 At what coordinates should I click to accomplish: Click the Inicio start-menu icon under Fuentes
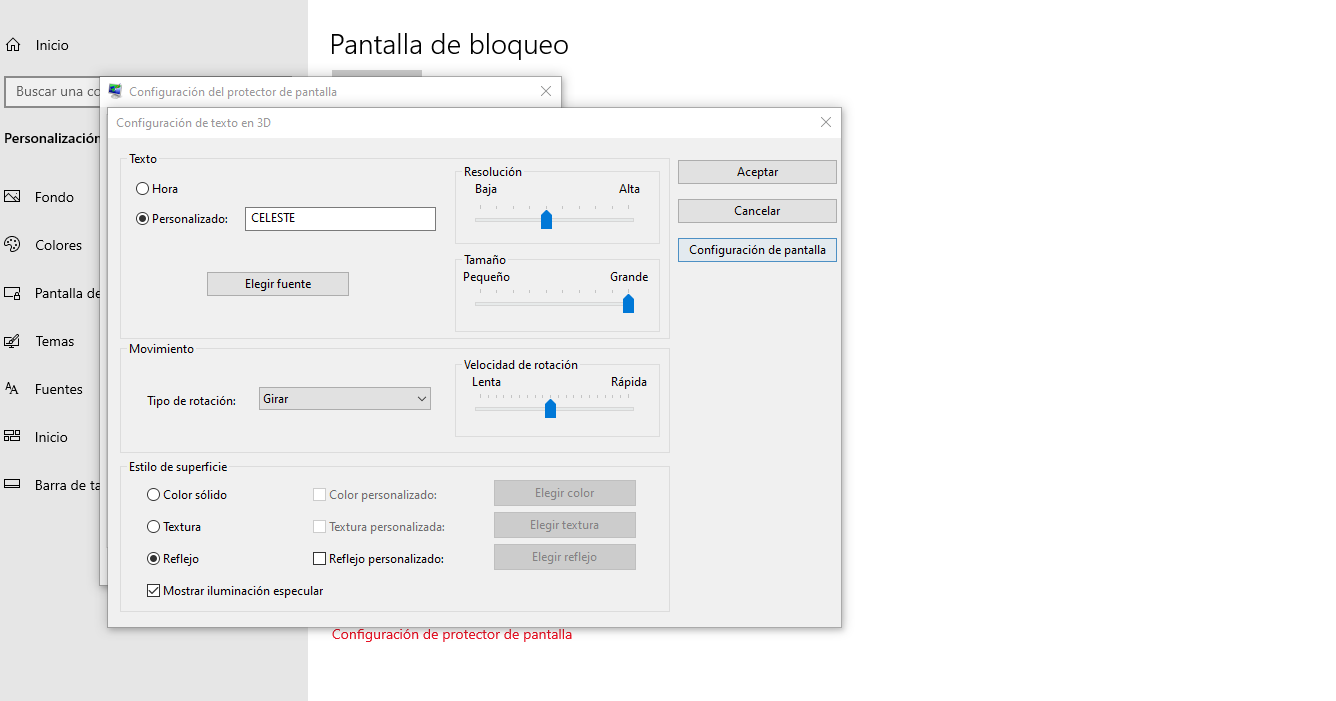[x=13, y=437]
